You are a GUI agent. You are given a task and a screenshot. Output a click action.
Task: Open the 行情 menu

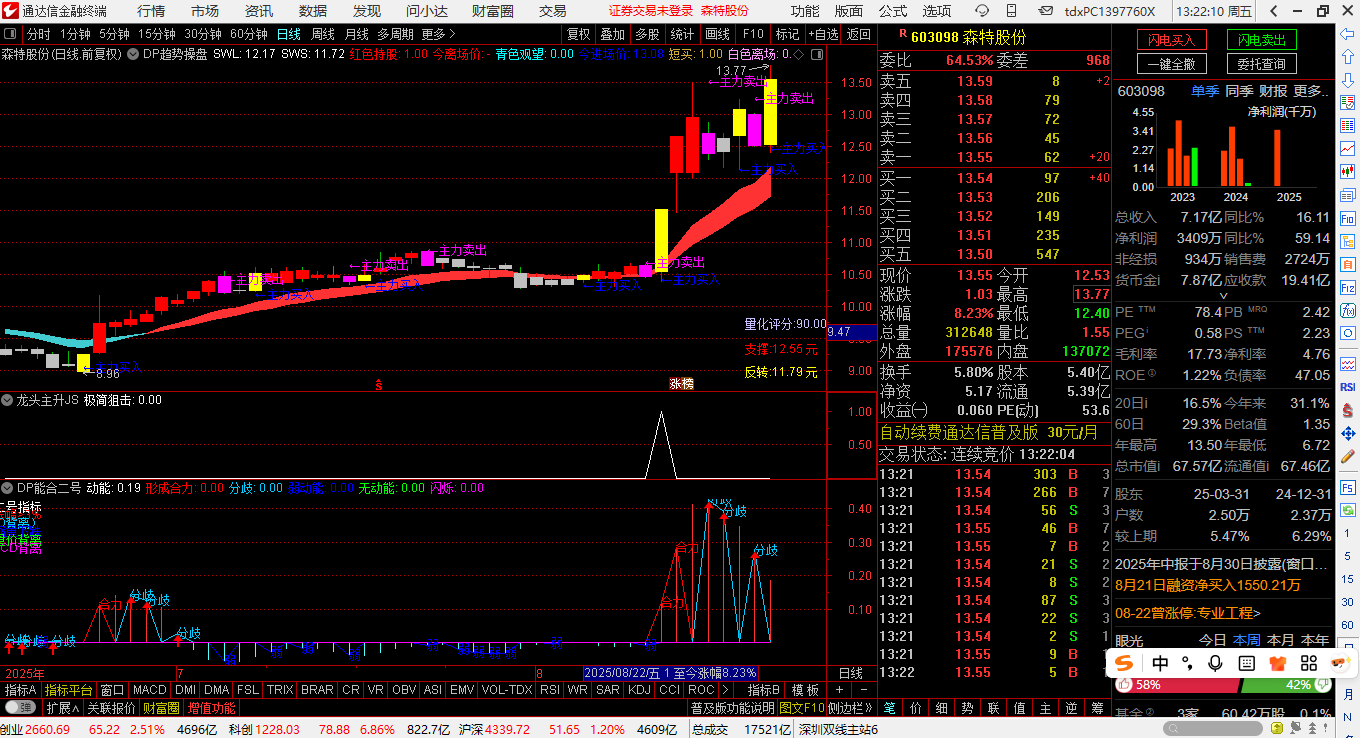[x=151, y=11]
